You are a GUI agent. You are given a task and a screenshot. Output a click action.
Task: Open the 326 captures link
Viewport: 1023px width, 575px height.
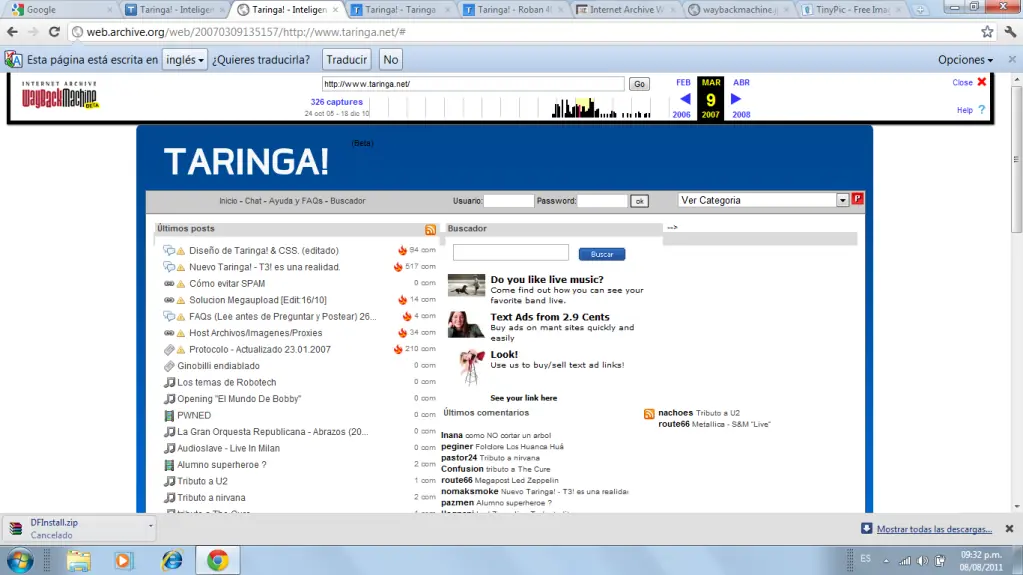pyautogui.click(x=337, y=102)
